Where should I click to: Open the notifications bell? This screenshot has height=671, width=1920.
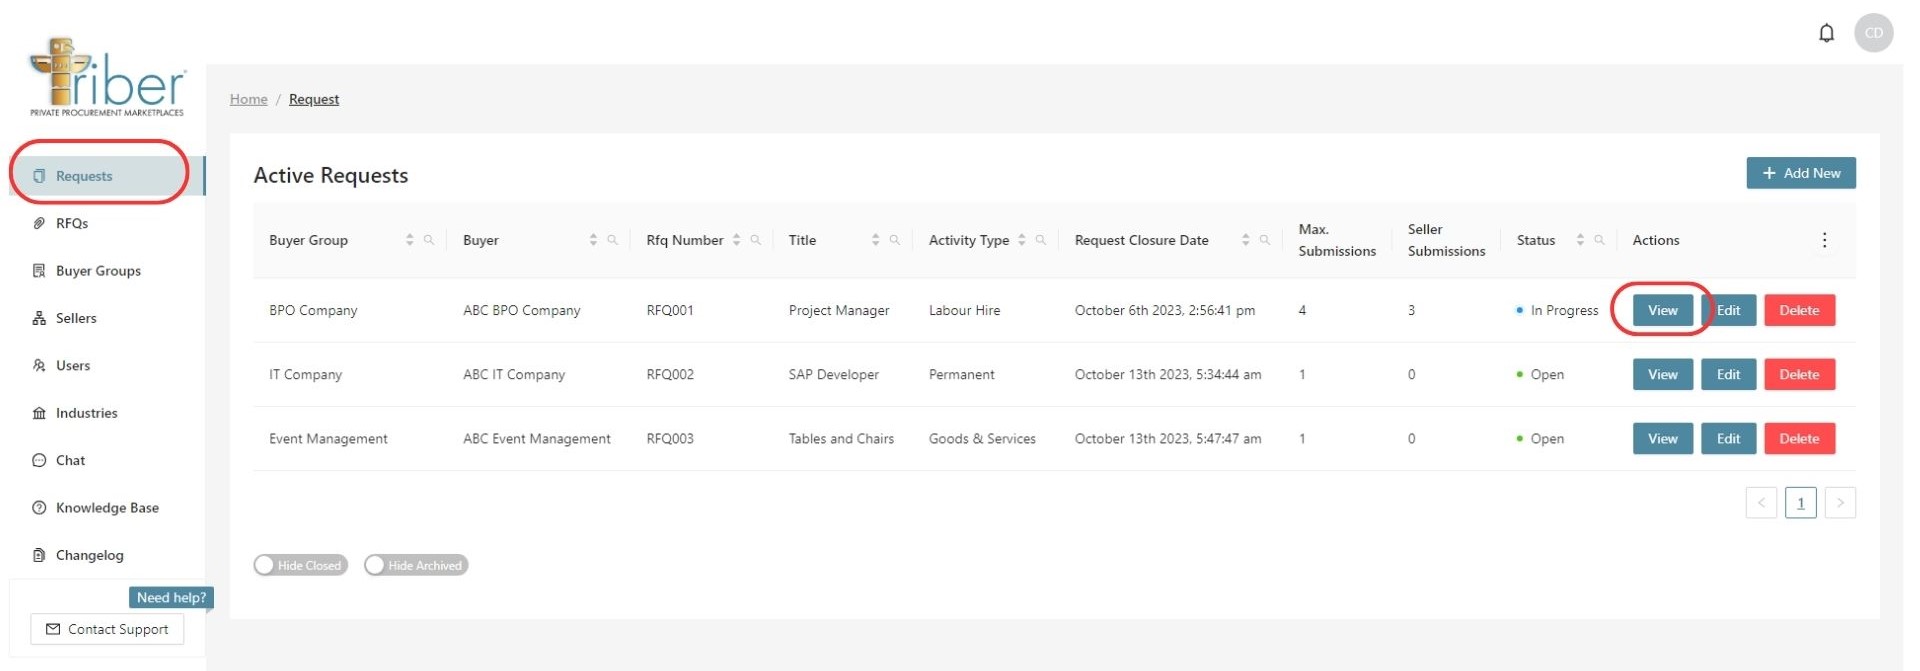click(x=1826, y=33)
